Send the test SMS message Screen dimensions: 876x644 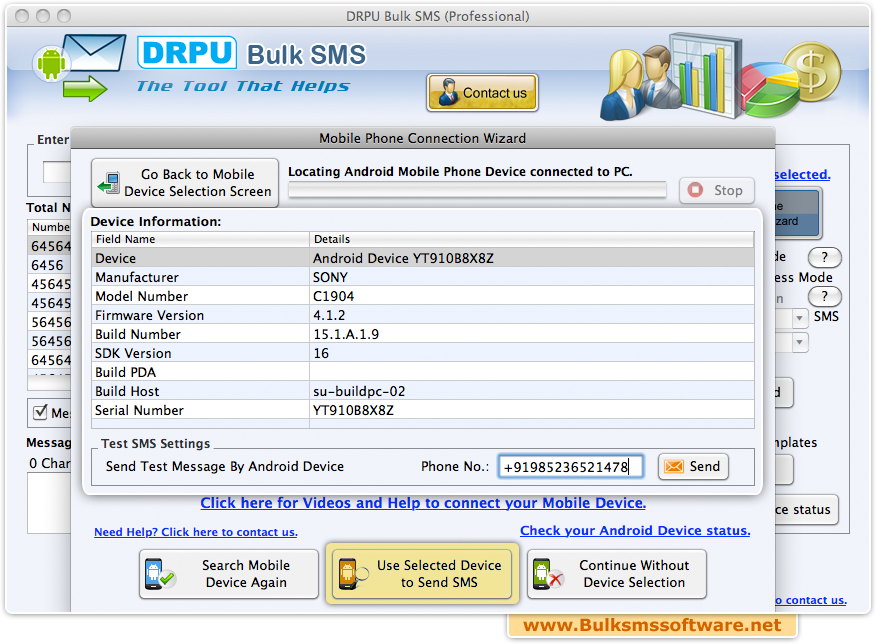click(x=693, y=466)
